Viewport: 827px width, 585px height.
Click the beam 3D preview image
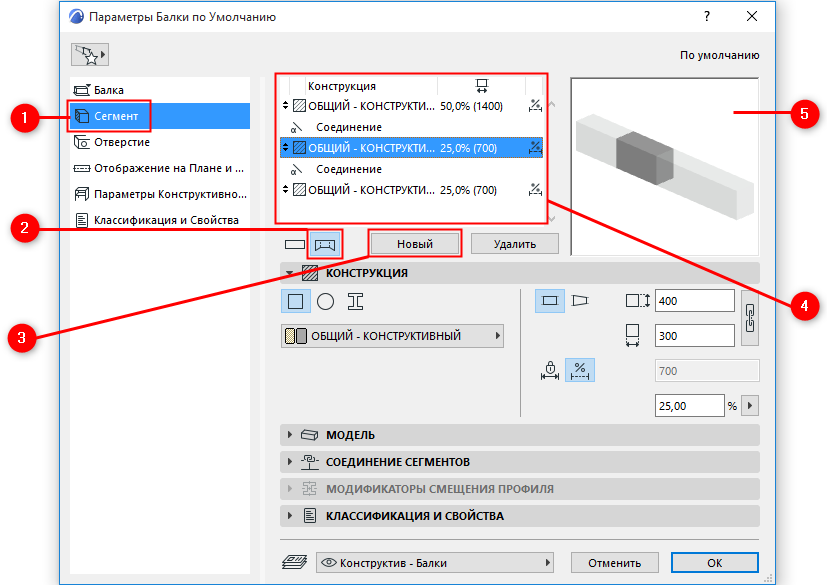tap(665, 166)
